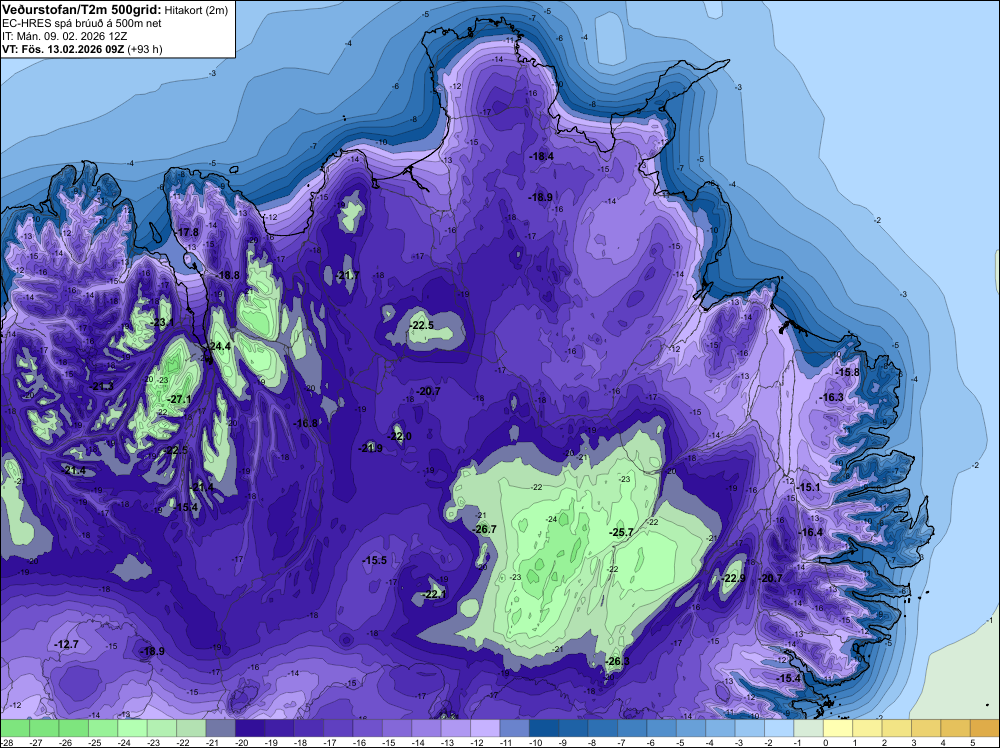The height and width of the screenshot is (748, 1000).
Task: Pick the legend swatch labeled -28
Action: [15, 728]
